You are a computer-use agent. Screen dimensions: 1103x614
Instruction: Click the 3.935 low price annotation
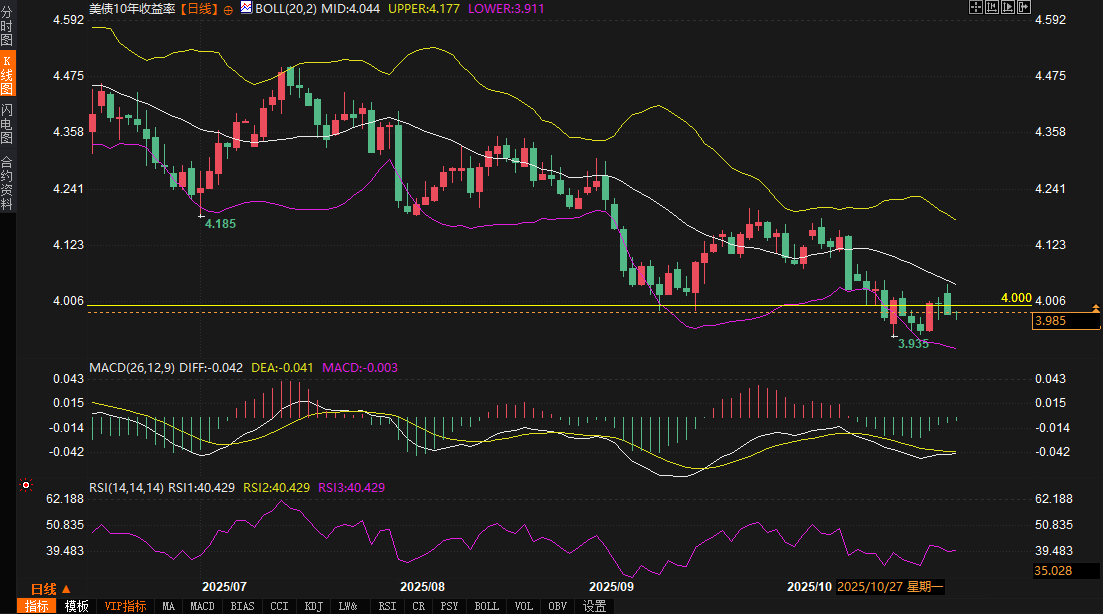click(913, 344)
